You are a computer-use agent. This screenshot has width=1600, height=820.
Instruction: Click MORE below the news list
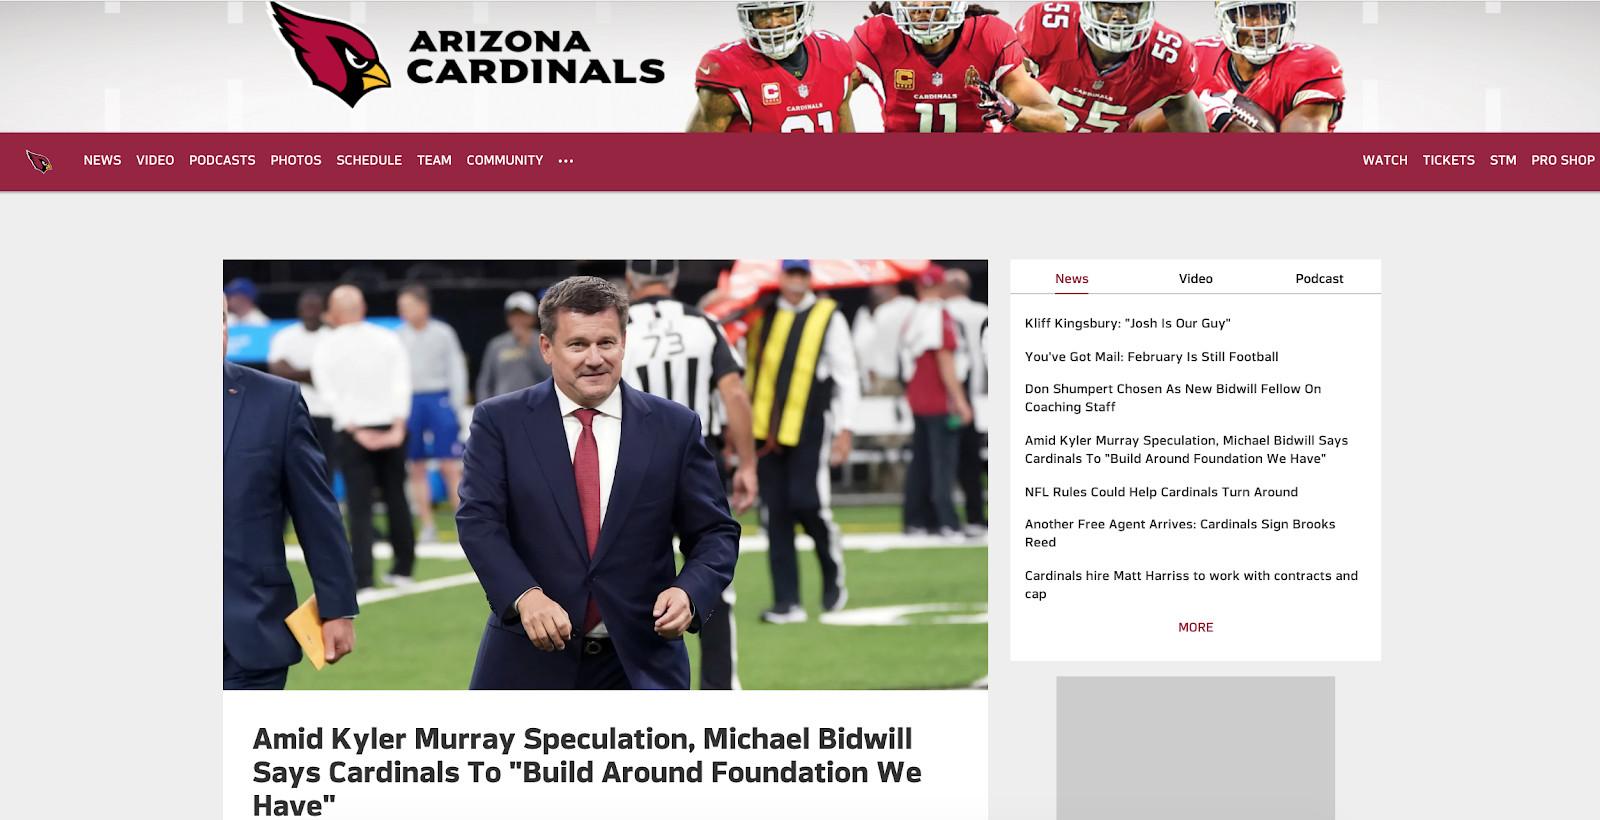[x=1196, y=627]
